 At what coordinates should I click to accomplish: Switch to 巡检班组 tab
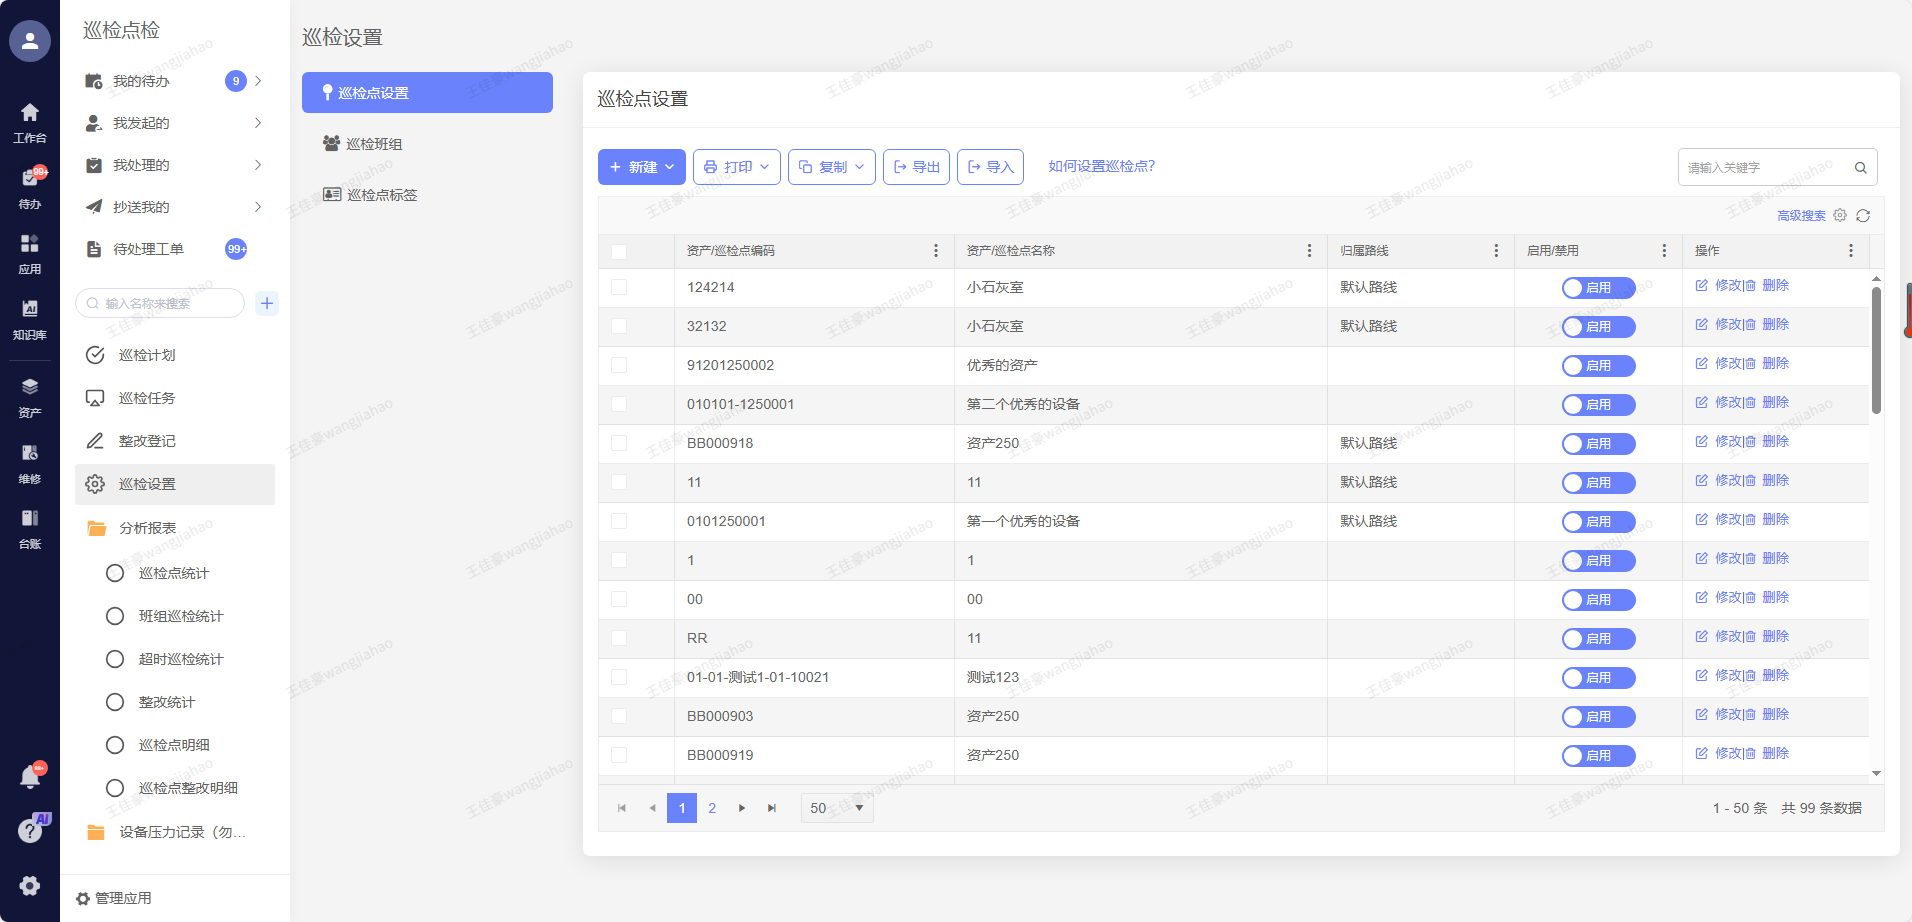(374, 144)
